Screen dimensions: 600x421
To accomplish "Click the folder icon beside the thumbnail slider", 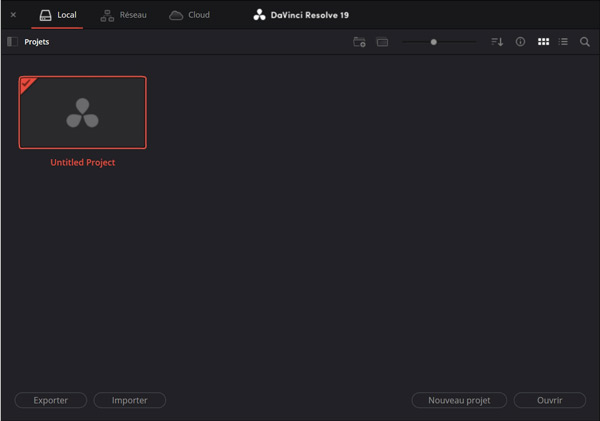I will [382, 42].
